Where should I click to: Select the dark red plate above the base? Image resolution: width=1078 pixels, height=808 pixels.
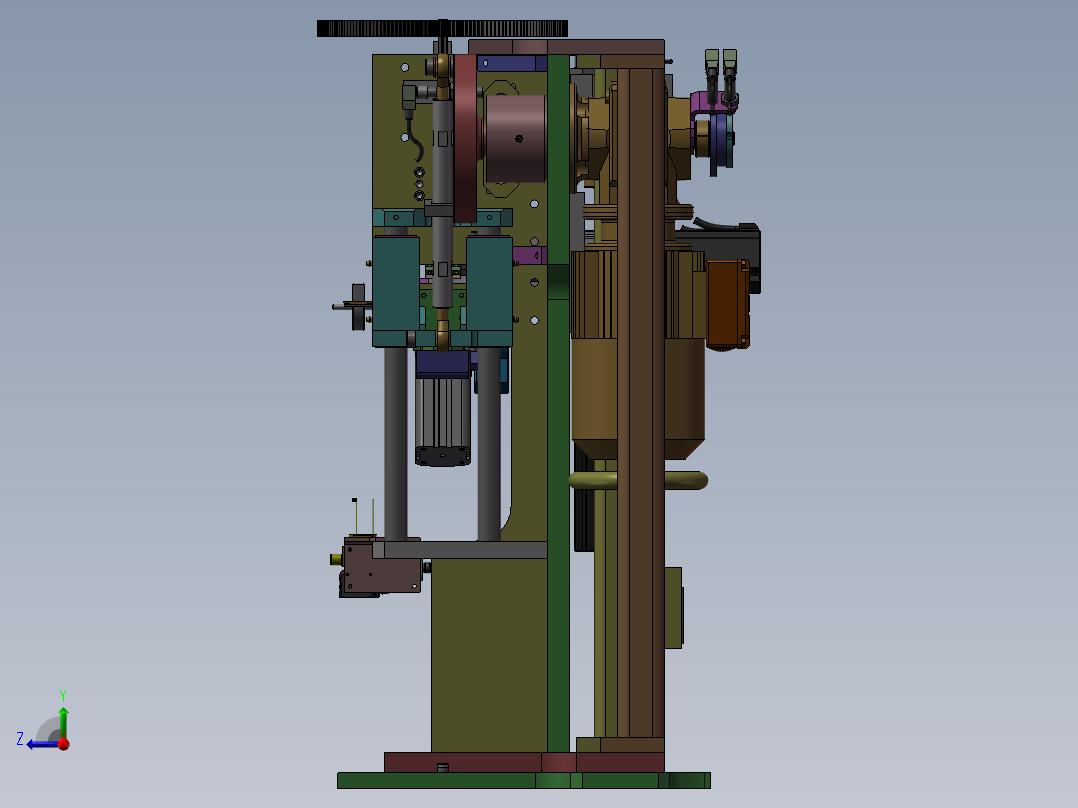tap(524, 762)
